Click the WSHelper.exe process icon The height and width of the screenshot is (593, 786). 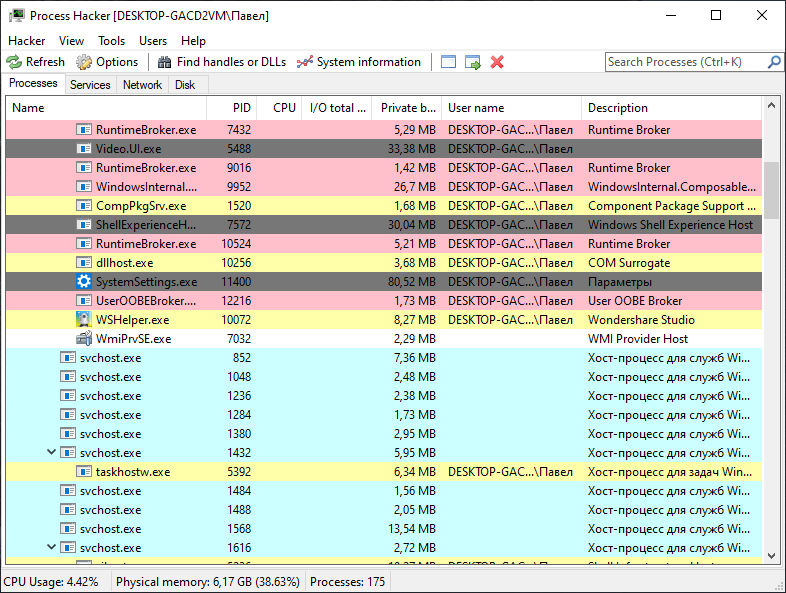[84, 320]
